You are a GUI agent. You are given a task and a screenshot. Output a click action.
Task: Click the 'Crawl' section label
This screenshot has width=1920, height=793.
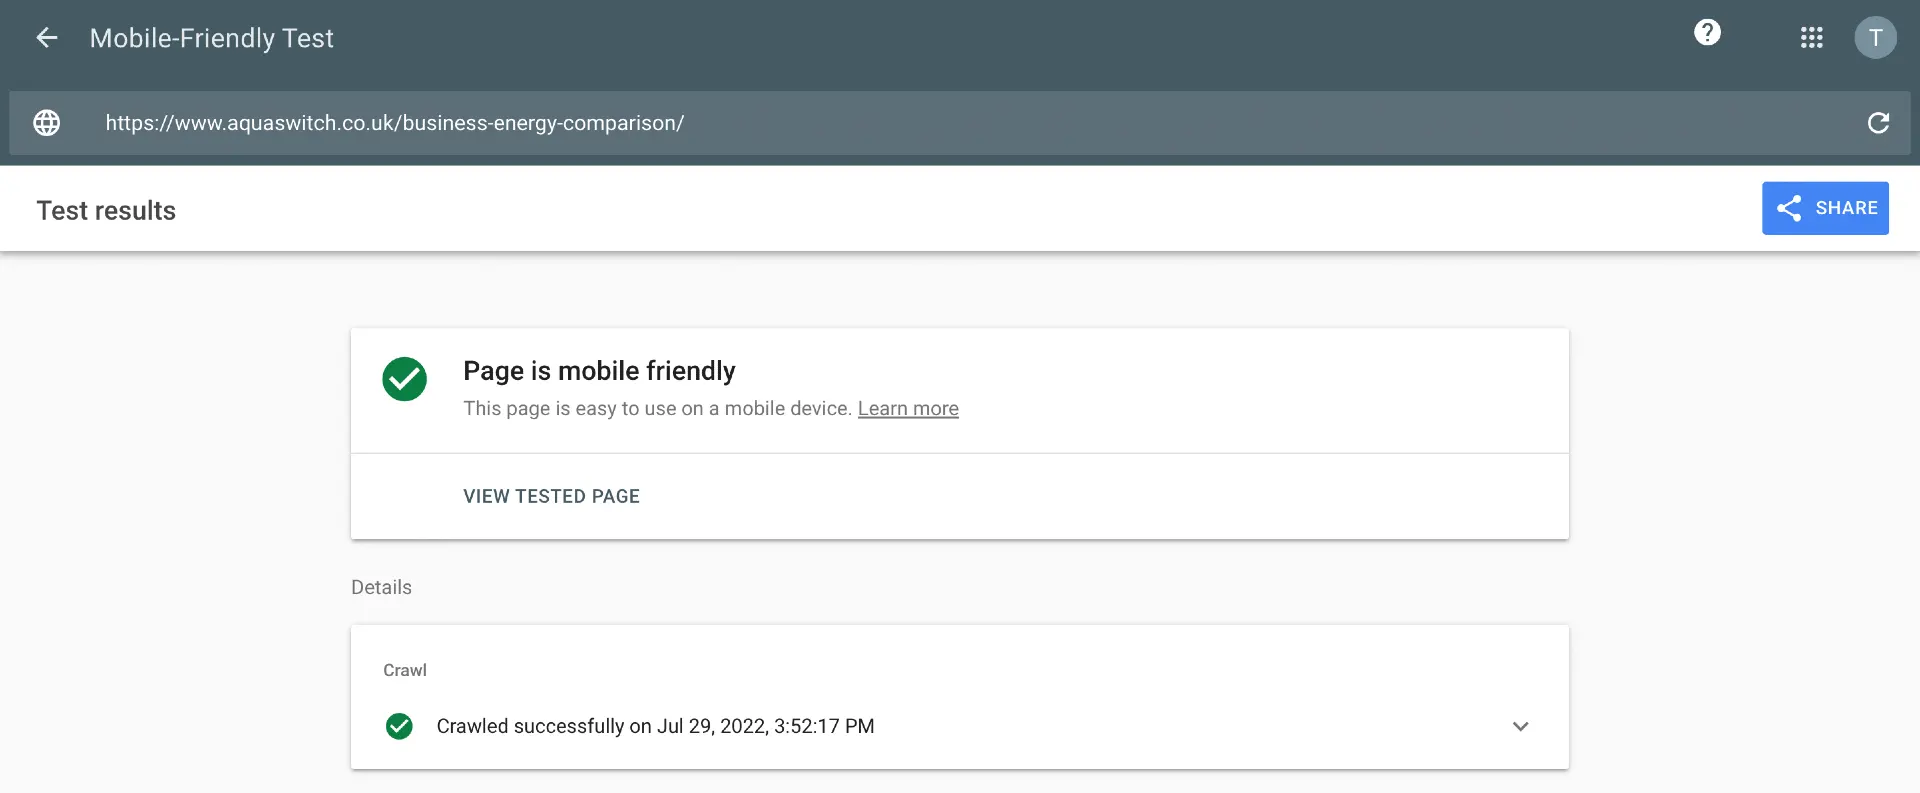coord(405,670)
